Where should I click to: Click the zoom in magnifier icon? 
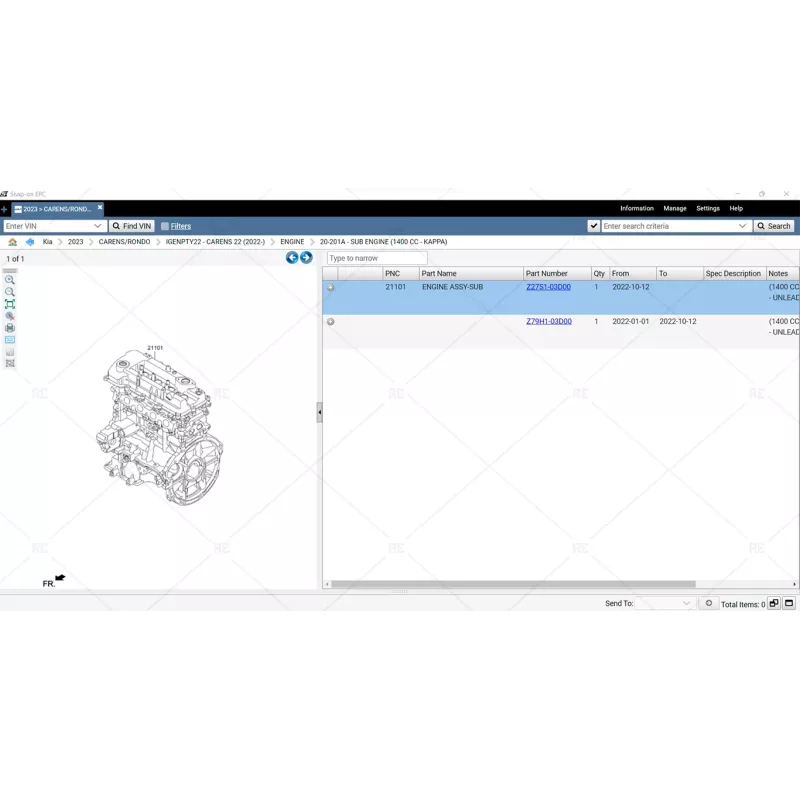pos(10,280)
